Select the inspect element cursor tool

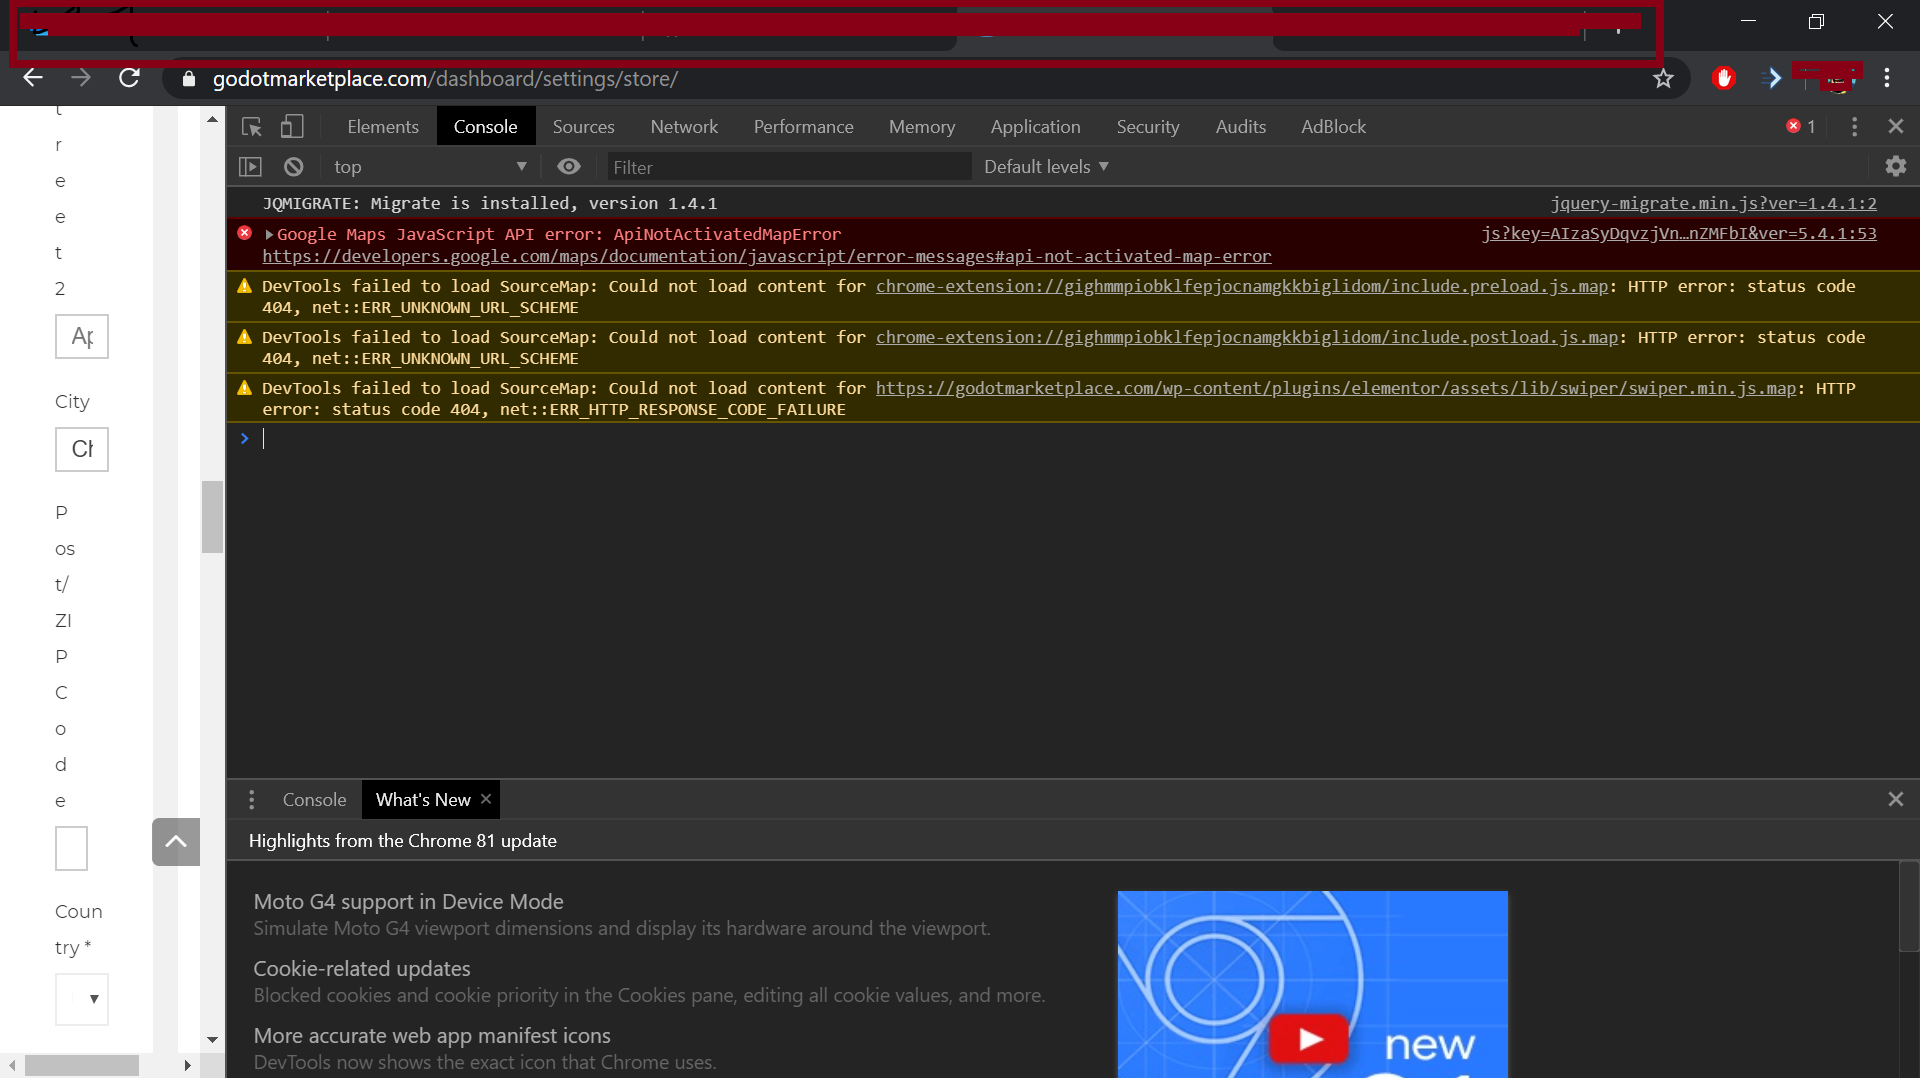point(251,127)
